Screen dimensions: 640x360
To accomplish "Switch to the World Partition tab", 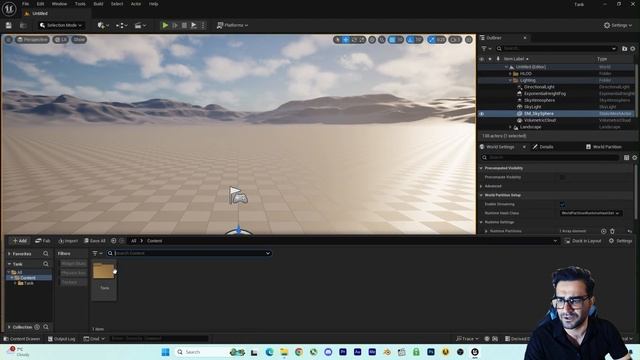I will tap(604, 147).
